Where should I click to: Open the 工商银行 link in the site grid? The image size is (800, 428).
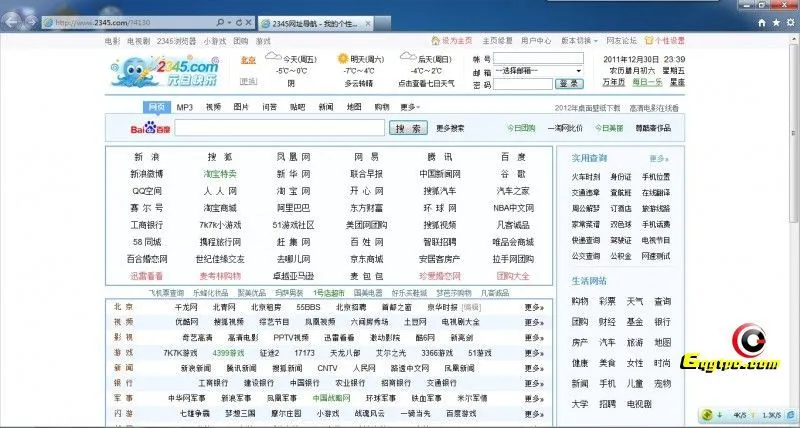pos(147,225)
